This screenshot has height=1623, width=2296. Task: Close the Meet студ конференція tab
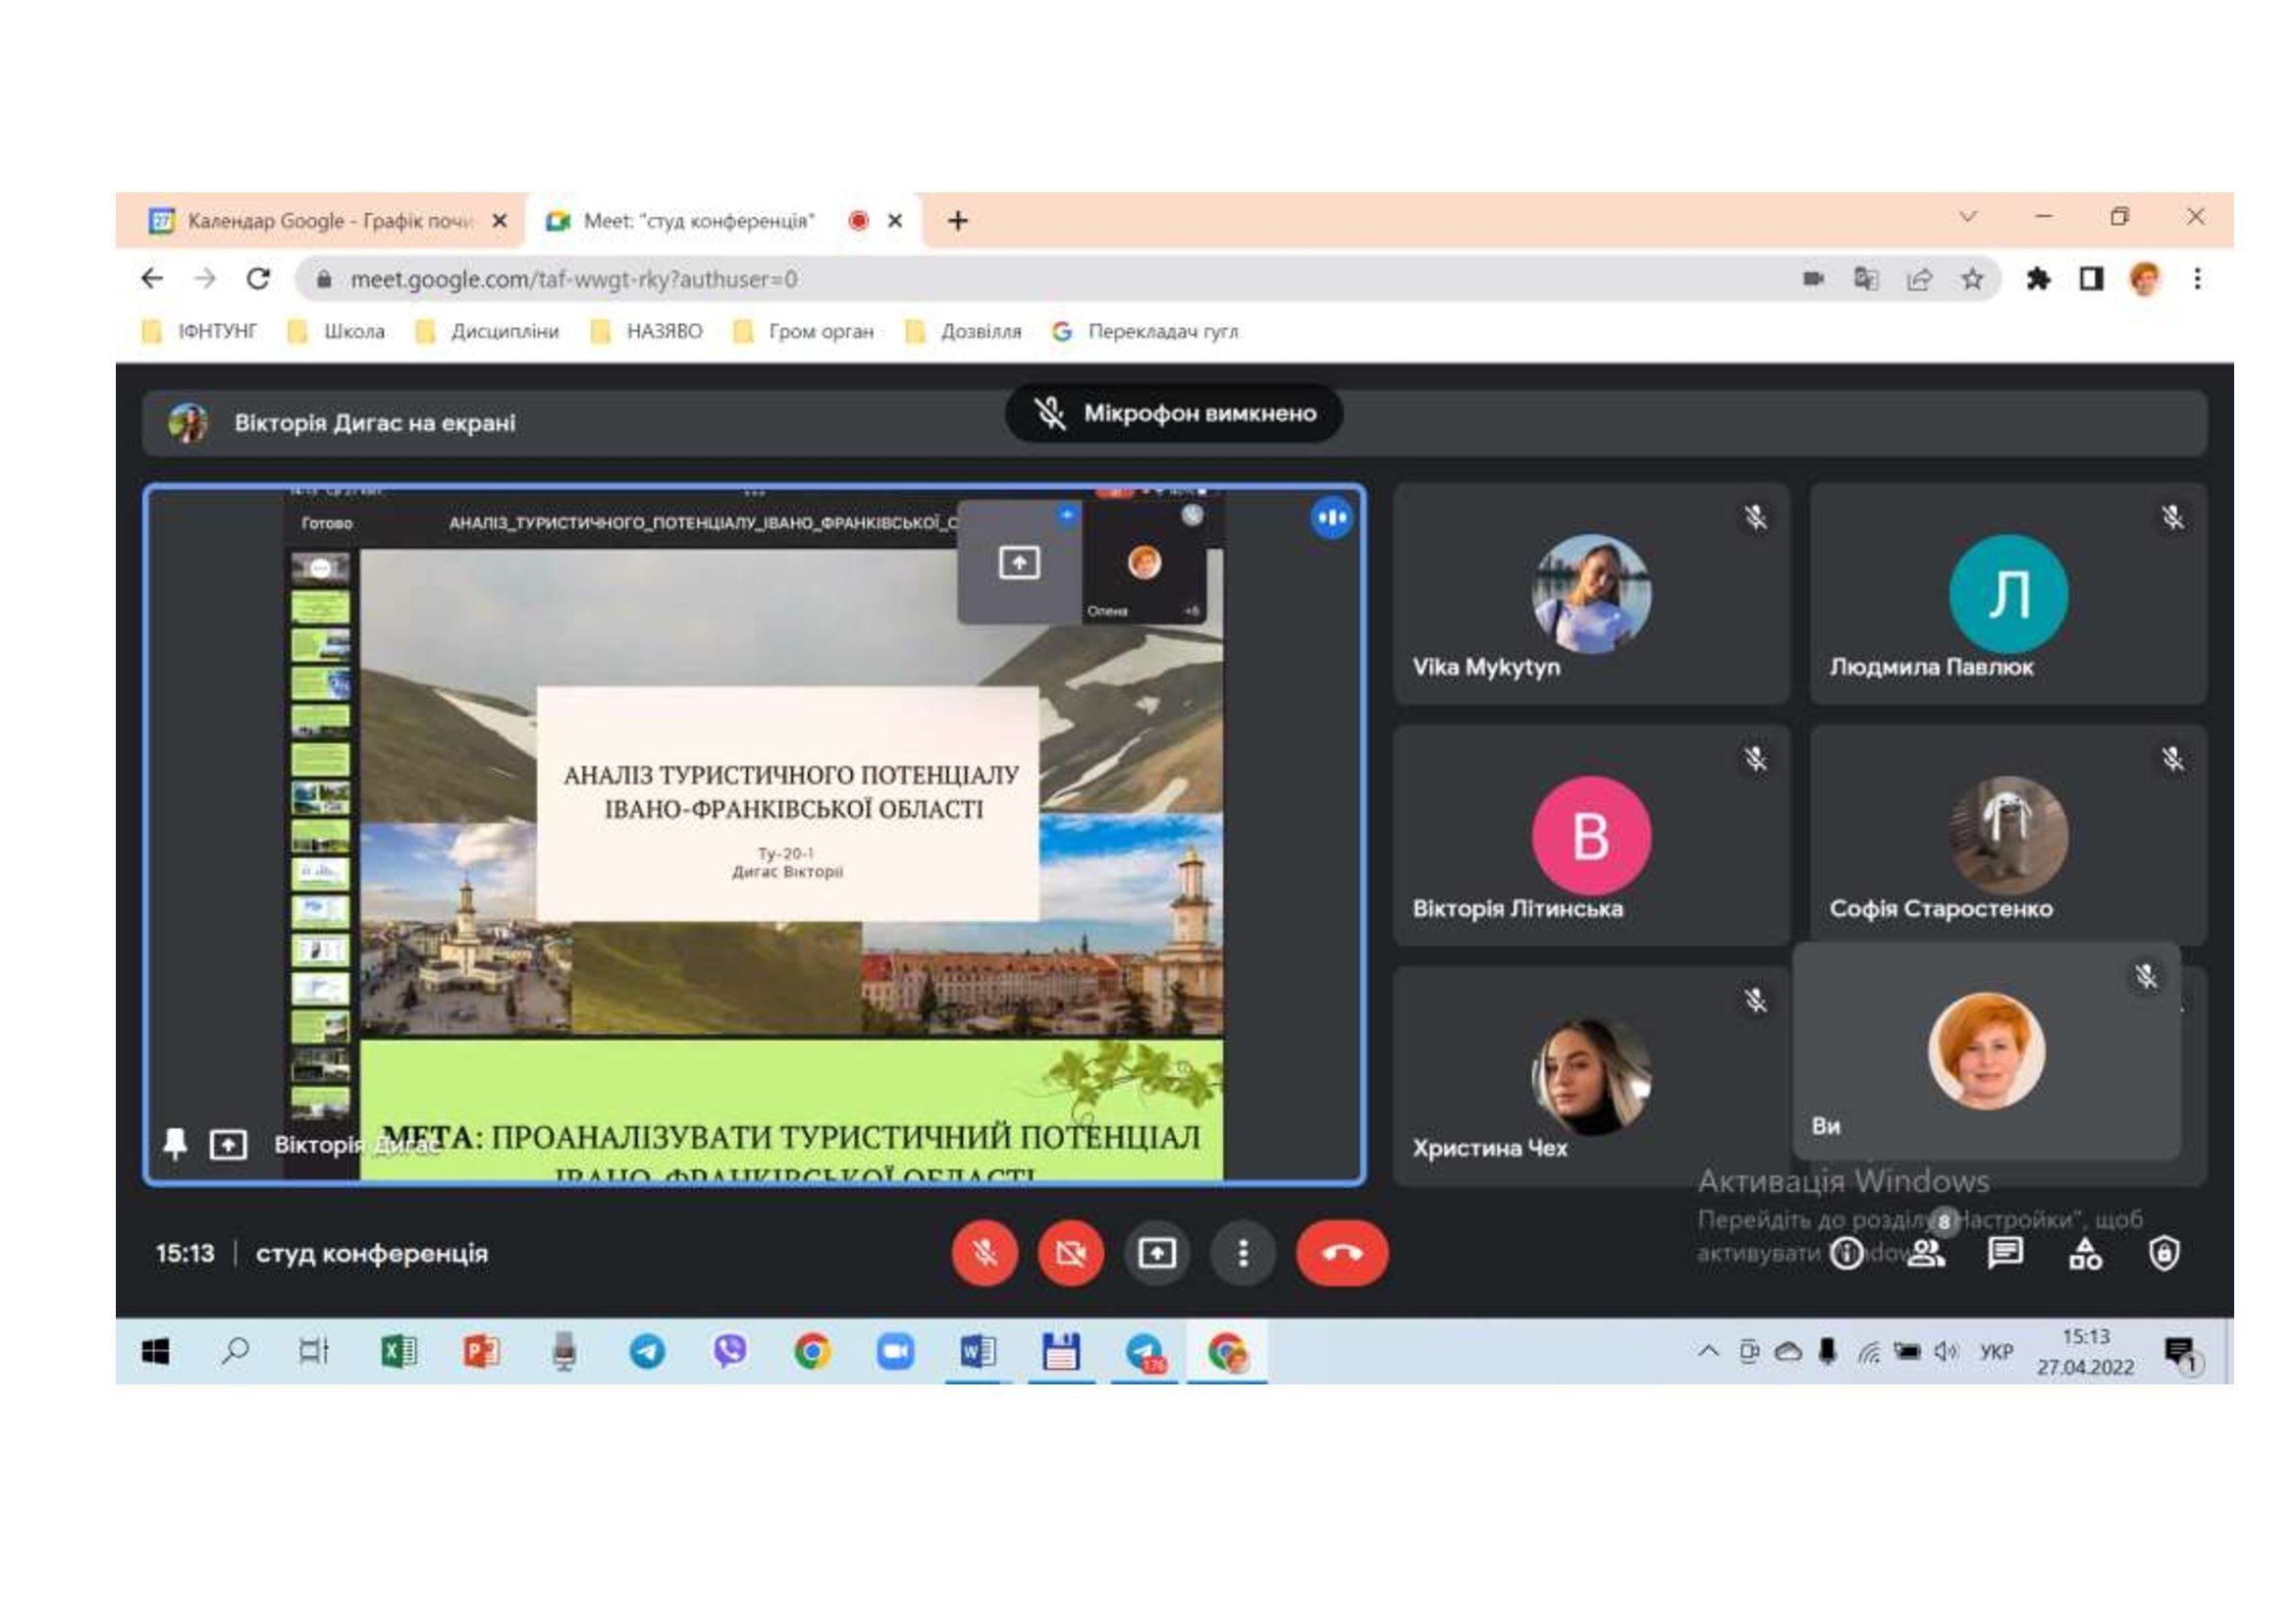pos(895,221)
